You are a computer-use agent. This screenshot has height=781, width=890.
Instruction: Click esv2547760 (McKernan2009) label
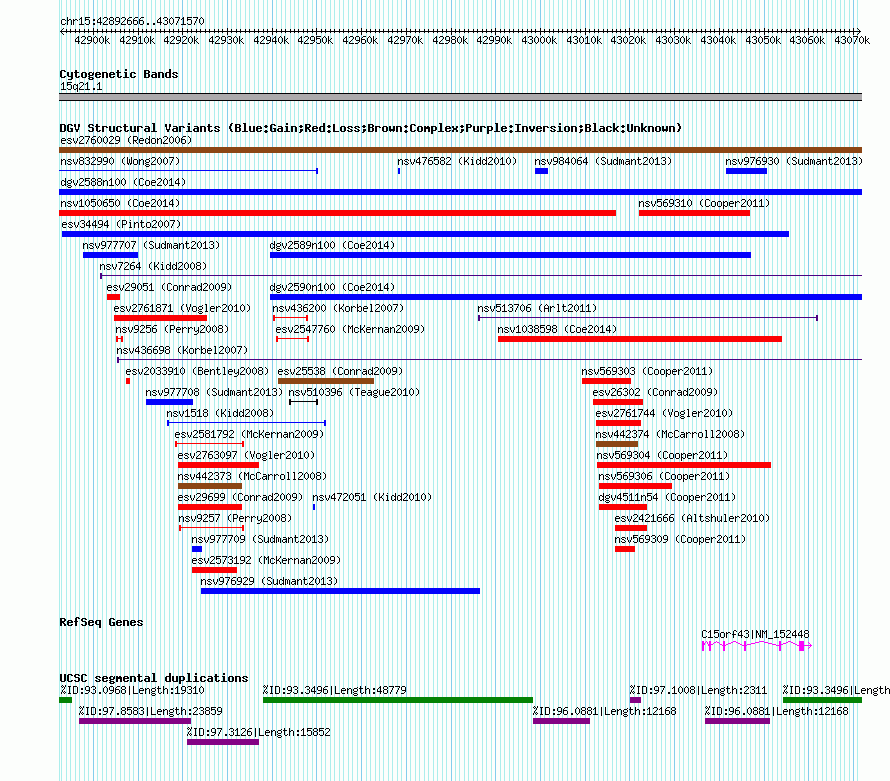(350, 329)
